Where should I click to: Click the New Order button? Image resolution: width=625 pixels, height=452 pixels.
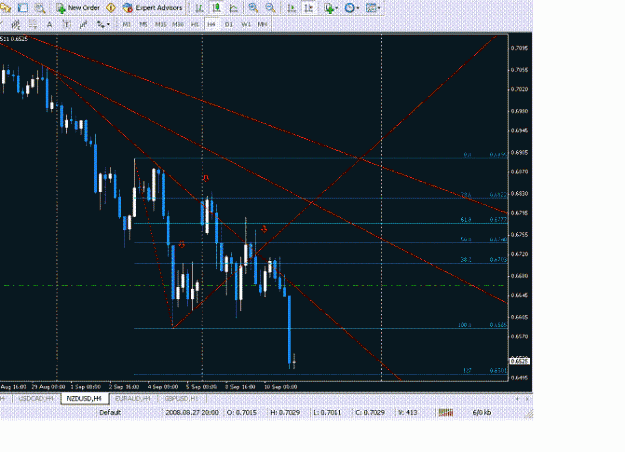[78, 8]
